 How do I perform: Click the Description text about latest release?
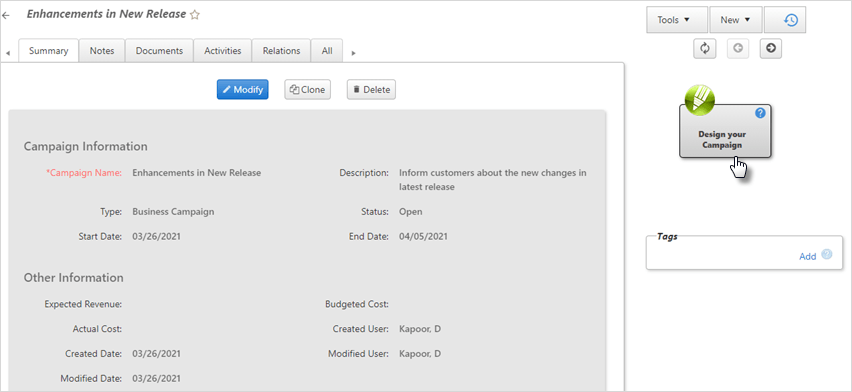click(493, 180)
